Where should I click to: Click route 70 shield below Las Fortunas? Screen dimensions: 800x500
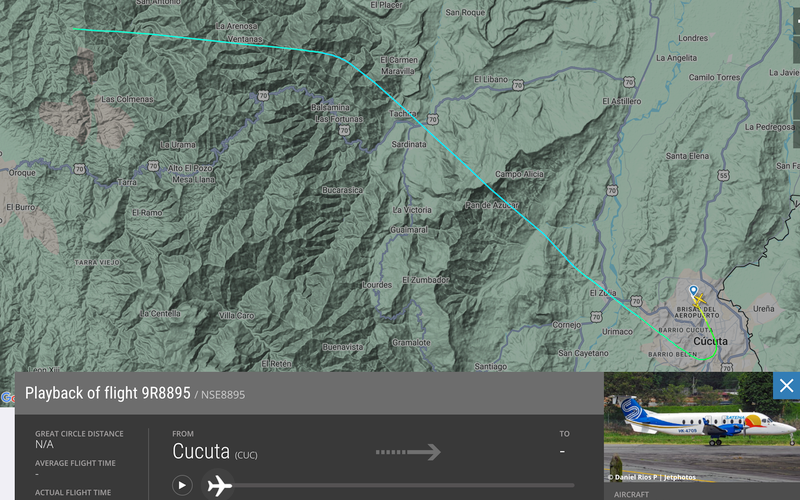coord(344,131)
